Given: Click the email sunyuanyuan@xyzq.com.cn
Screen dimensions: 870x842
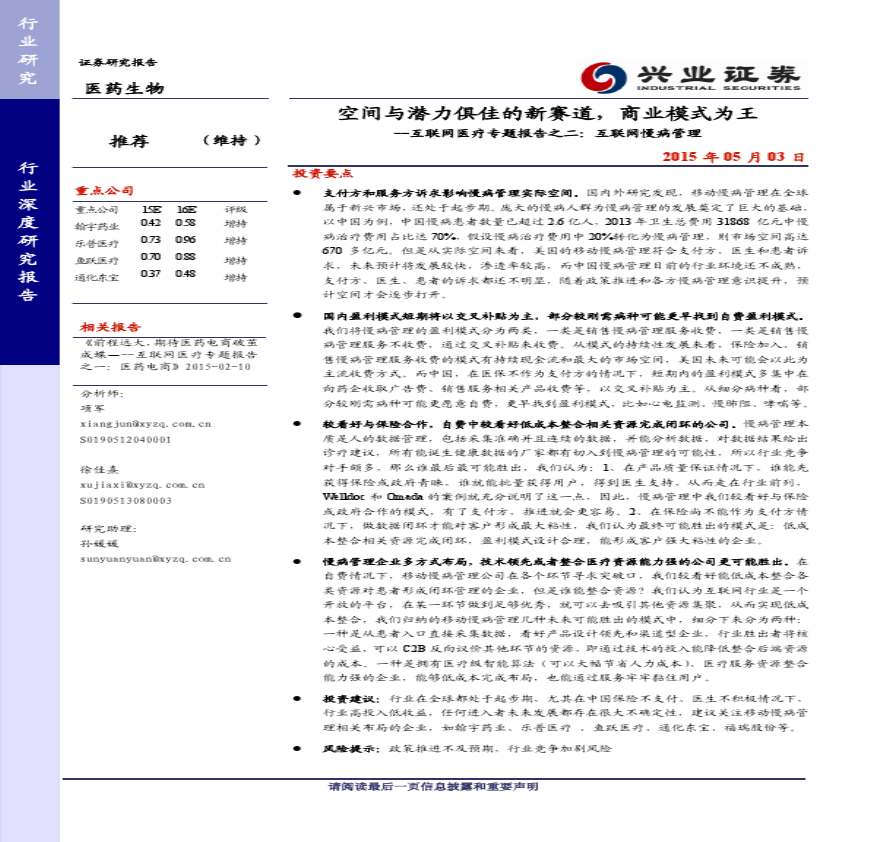Looking at the screenshot, I should pos(155,559).
